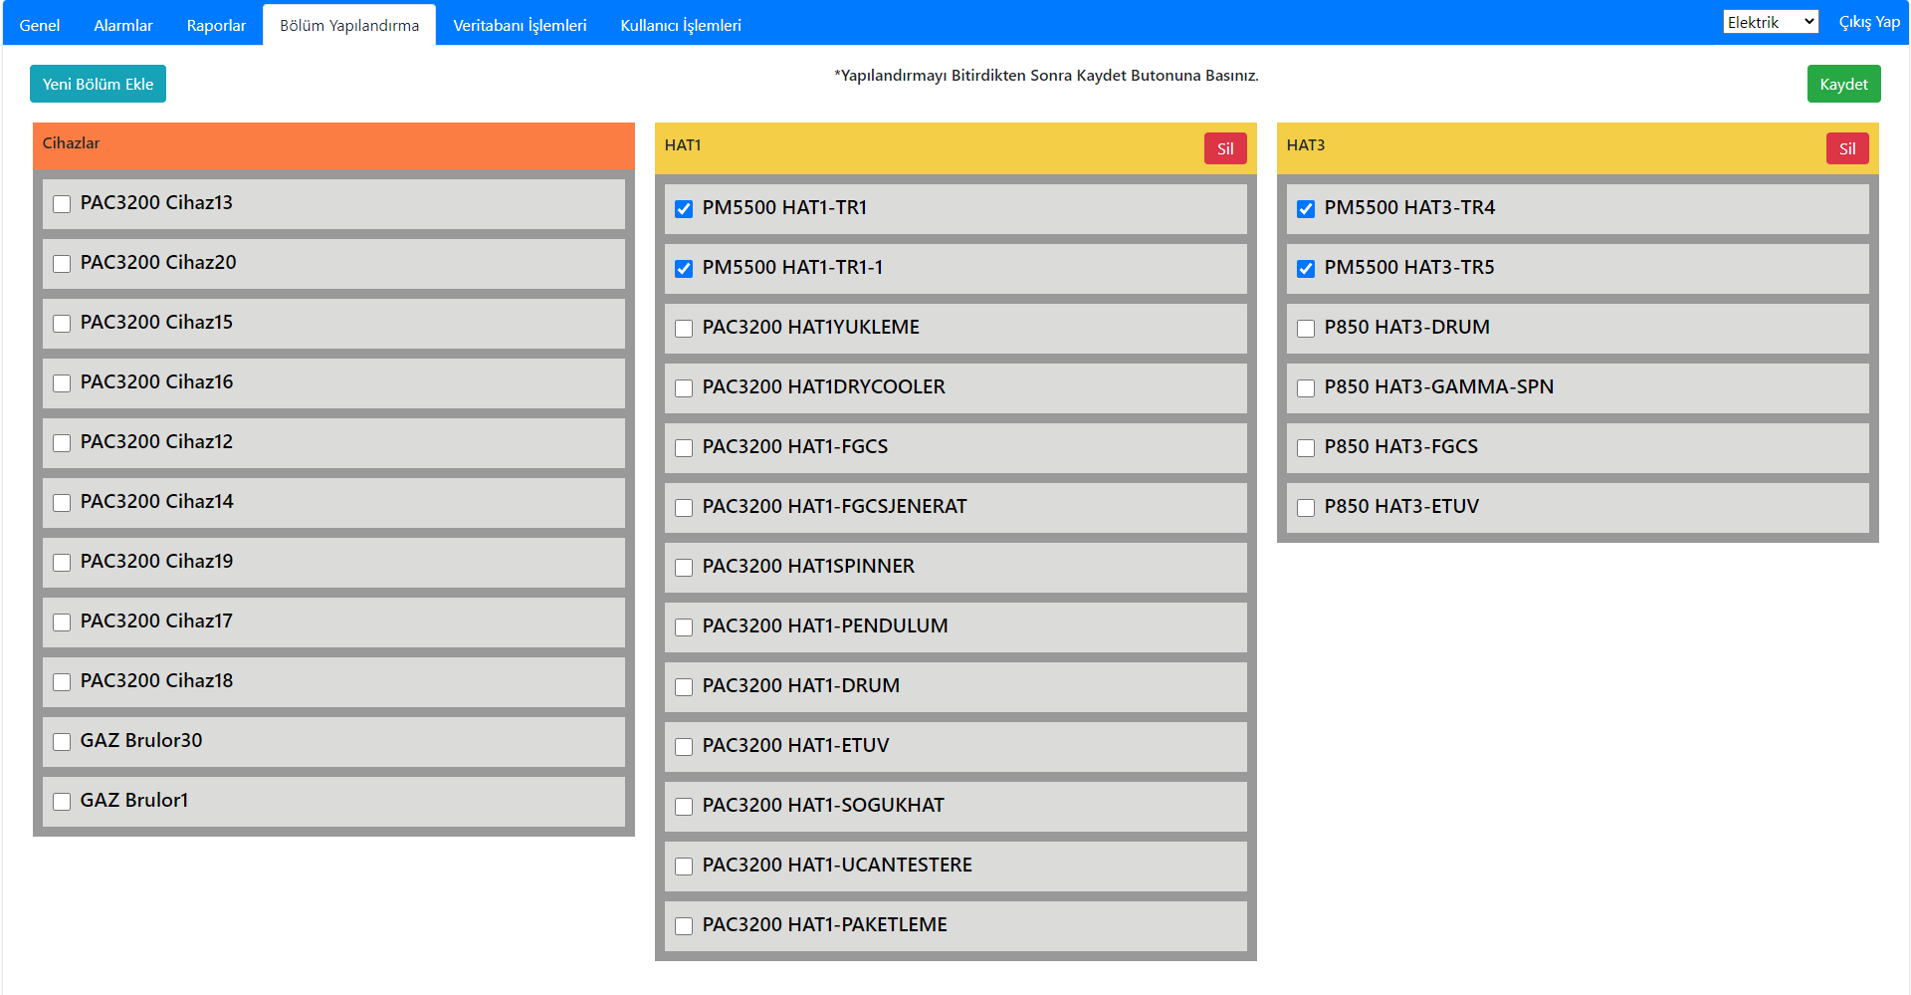Click the PM5500 HAT1-TR1 label text
This screenshot has height=995, width=1911.
click(x=784, y=208)
